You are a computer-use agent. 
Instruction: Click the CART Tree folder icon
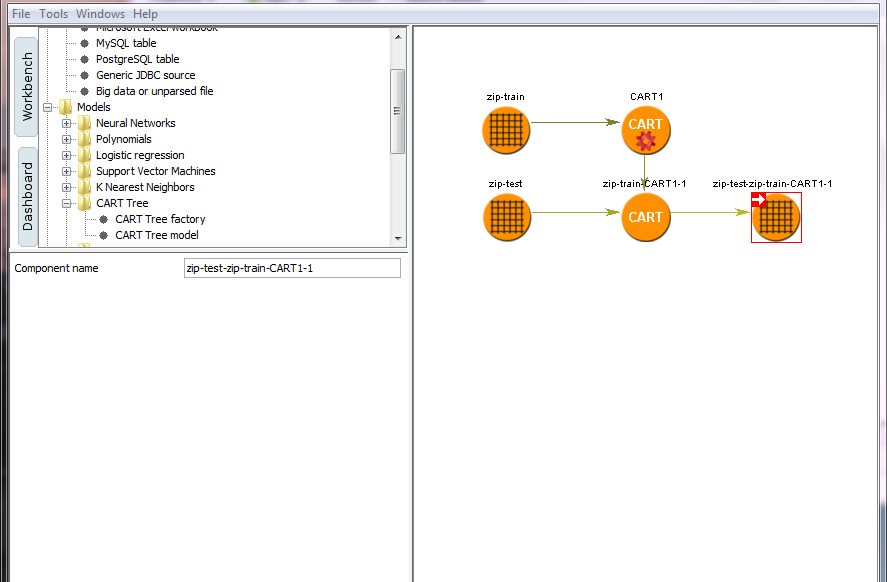85,203
